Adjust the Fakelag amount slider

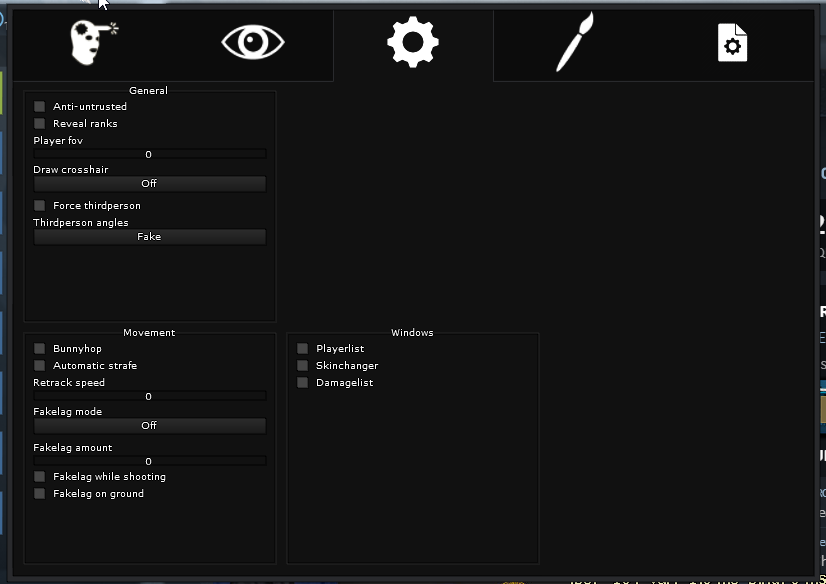(x=150, y=461)
